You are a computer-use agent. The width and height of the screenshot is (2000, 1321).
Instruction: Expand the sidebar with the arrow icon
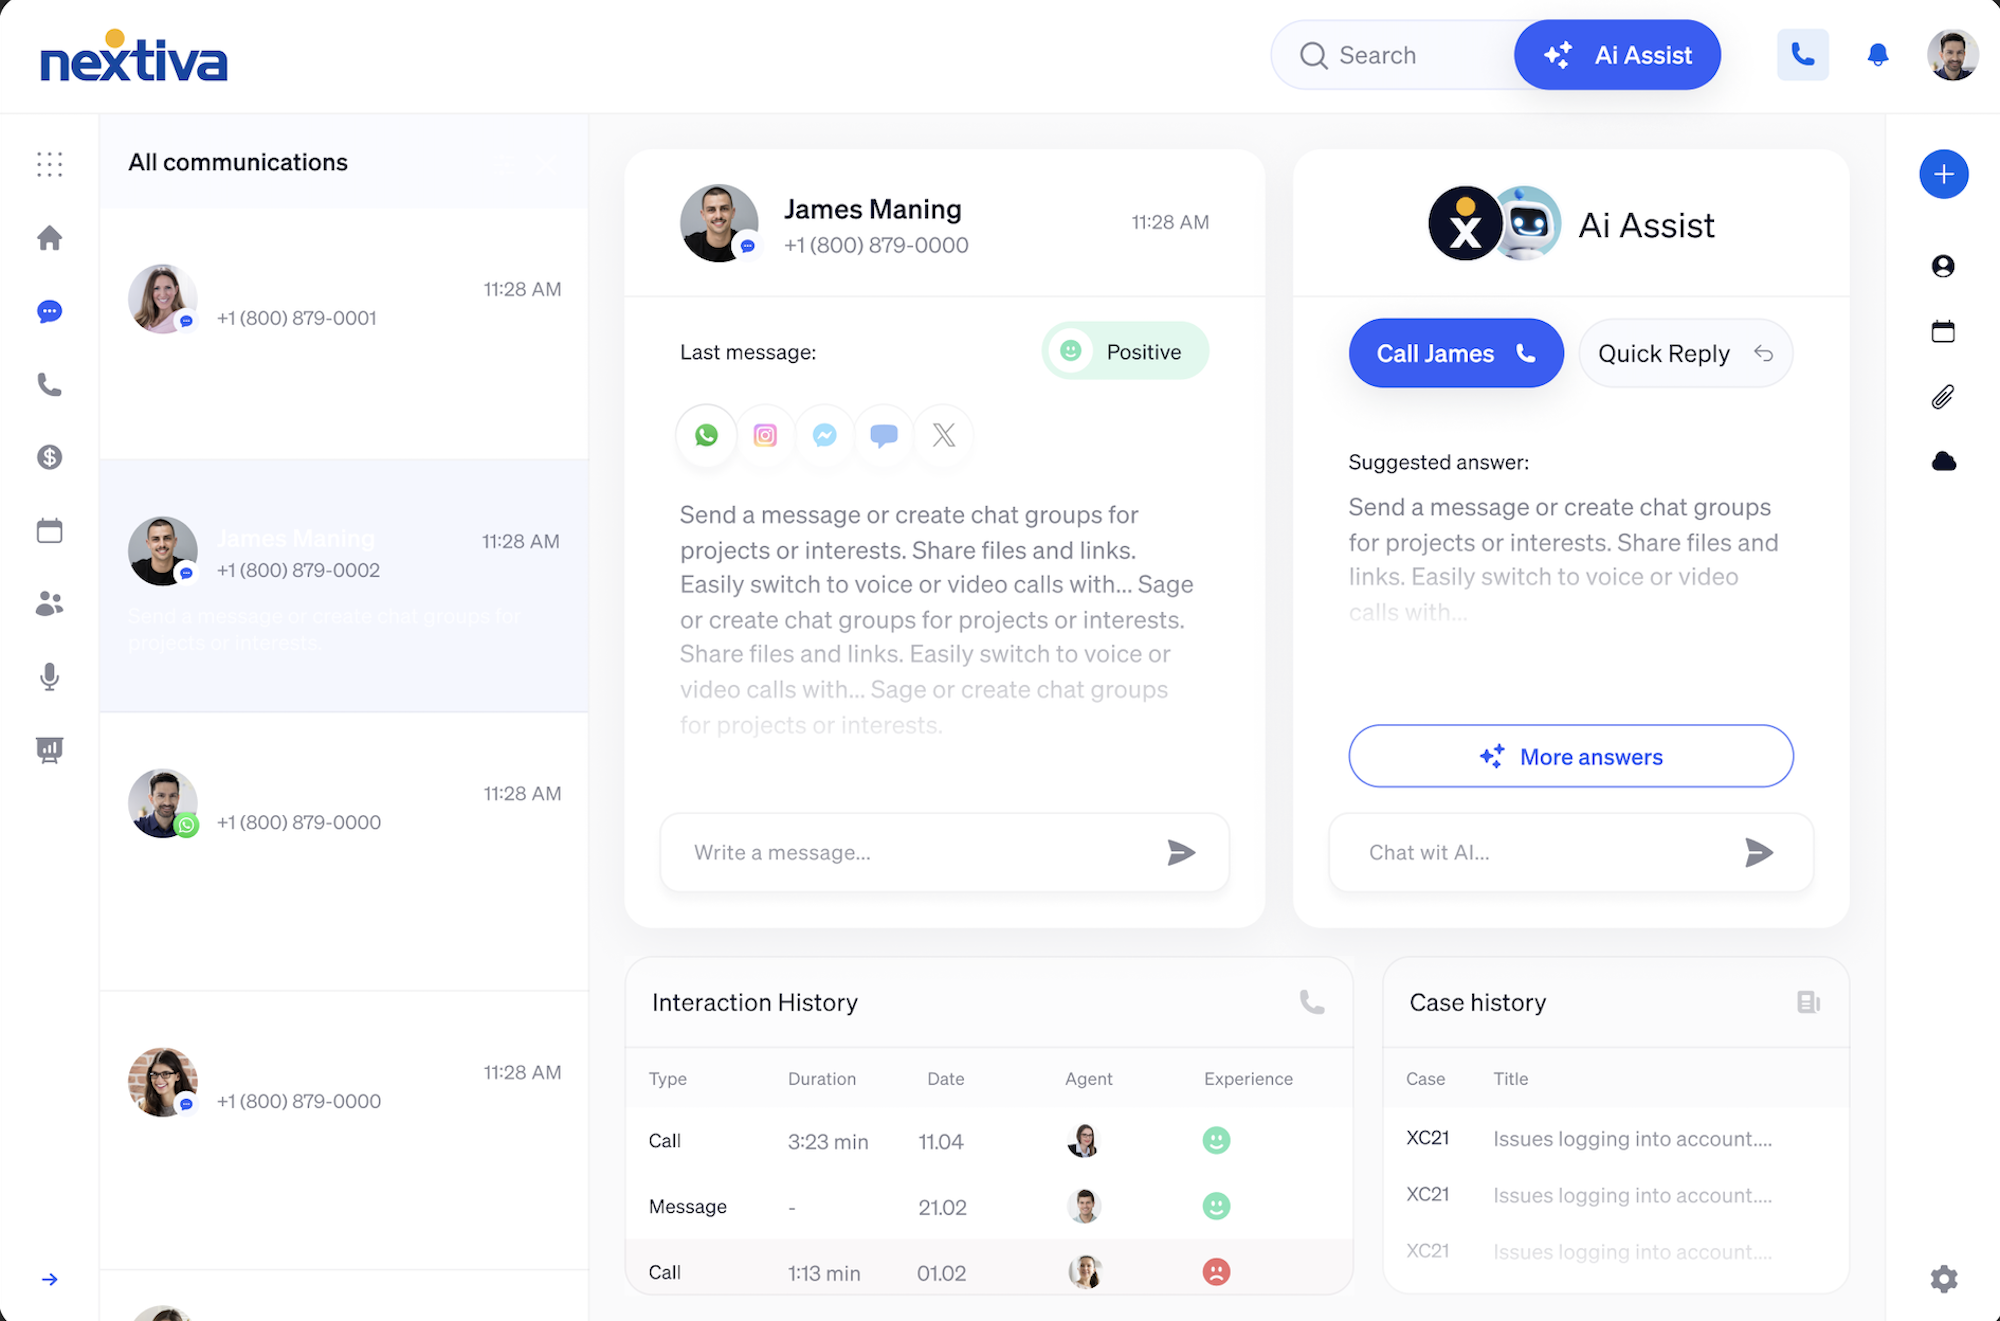point(49,1279)
